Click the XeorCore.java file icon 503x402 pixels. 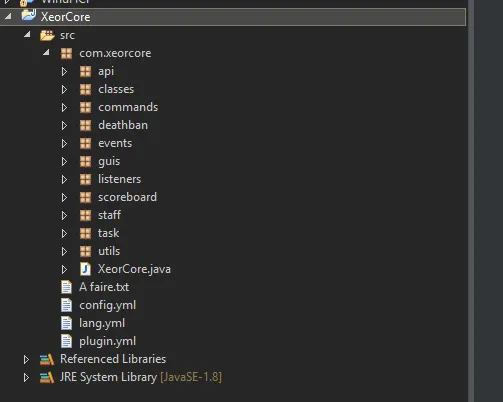[x=85, y=269]
